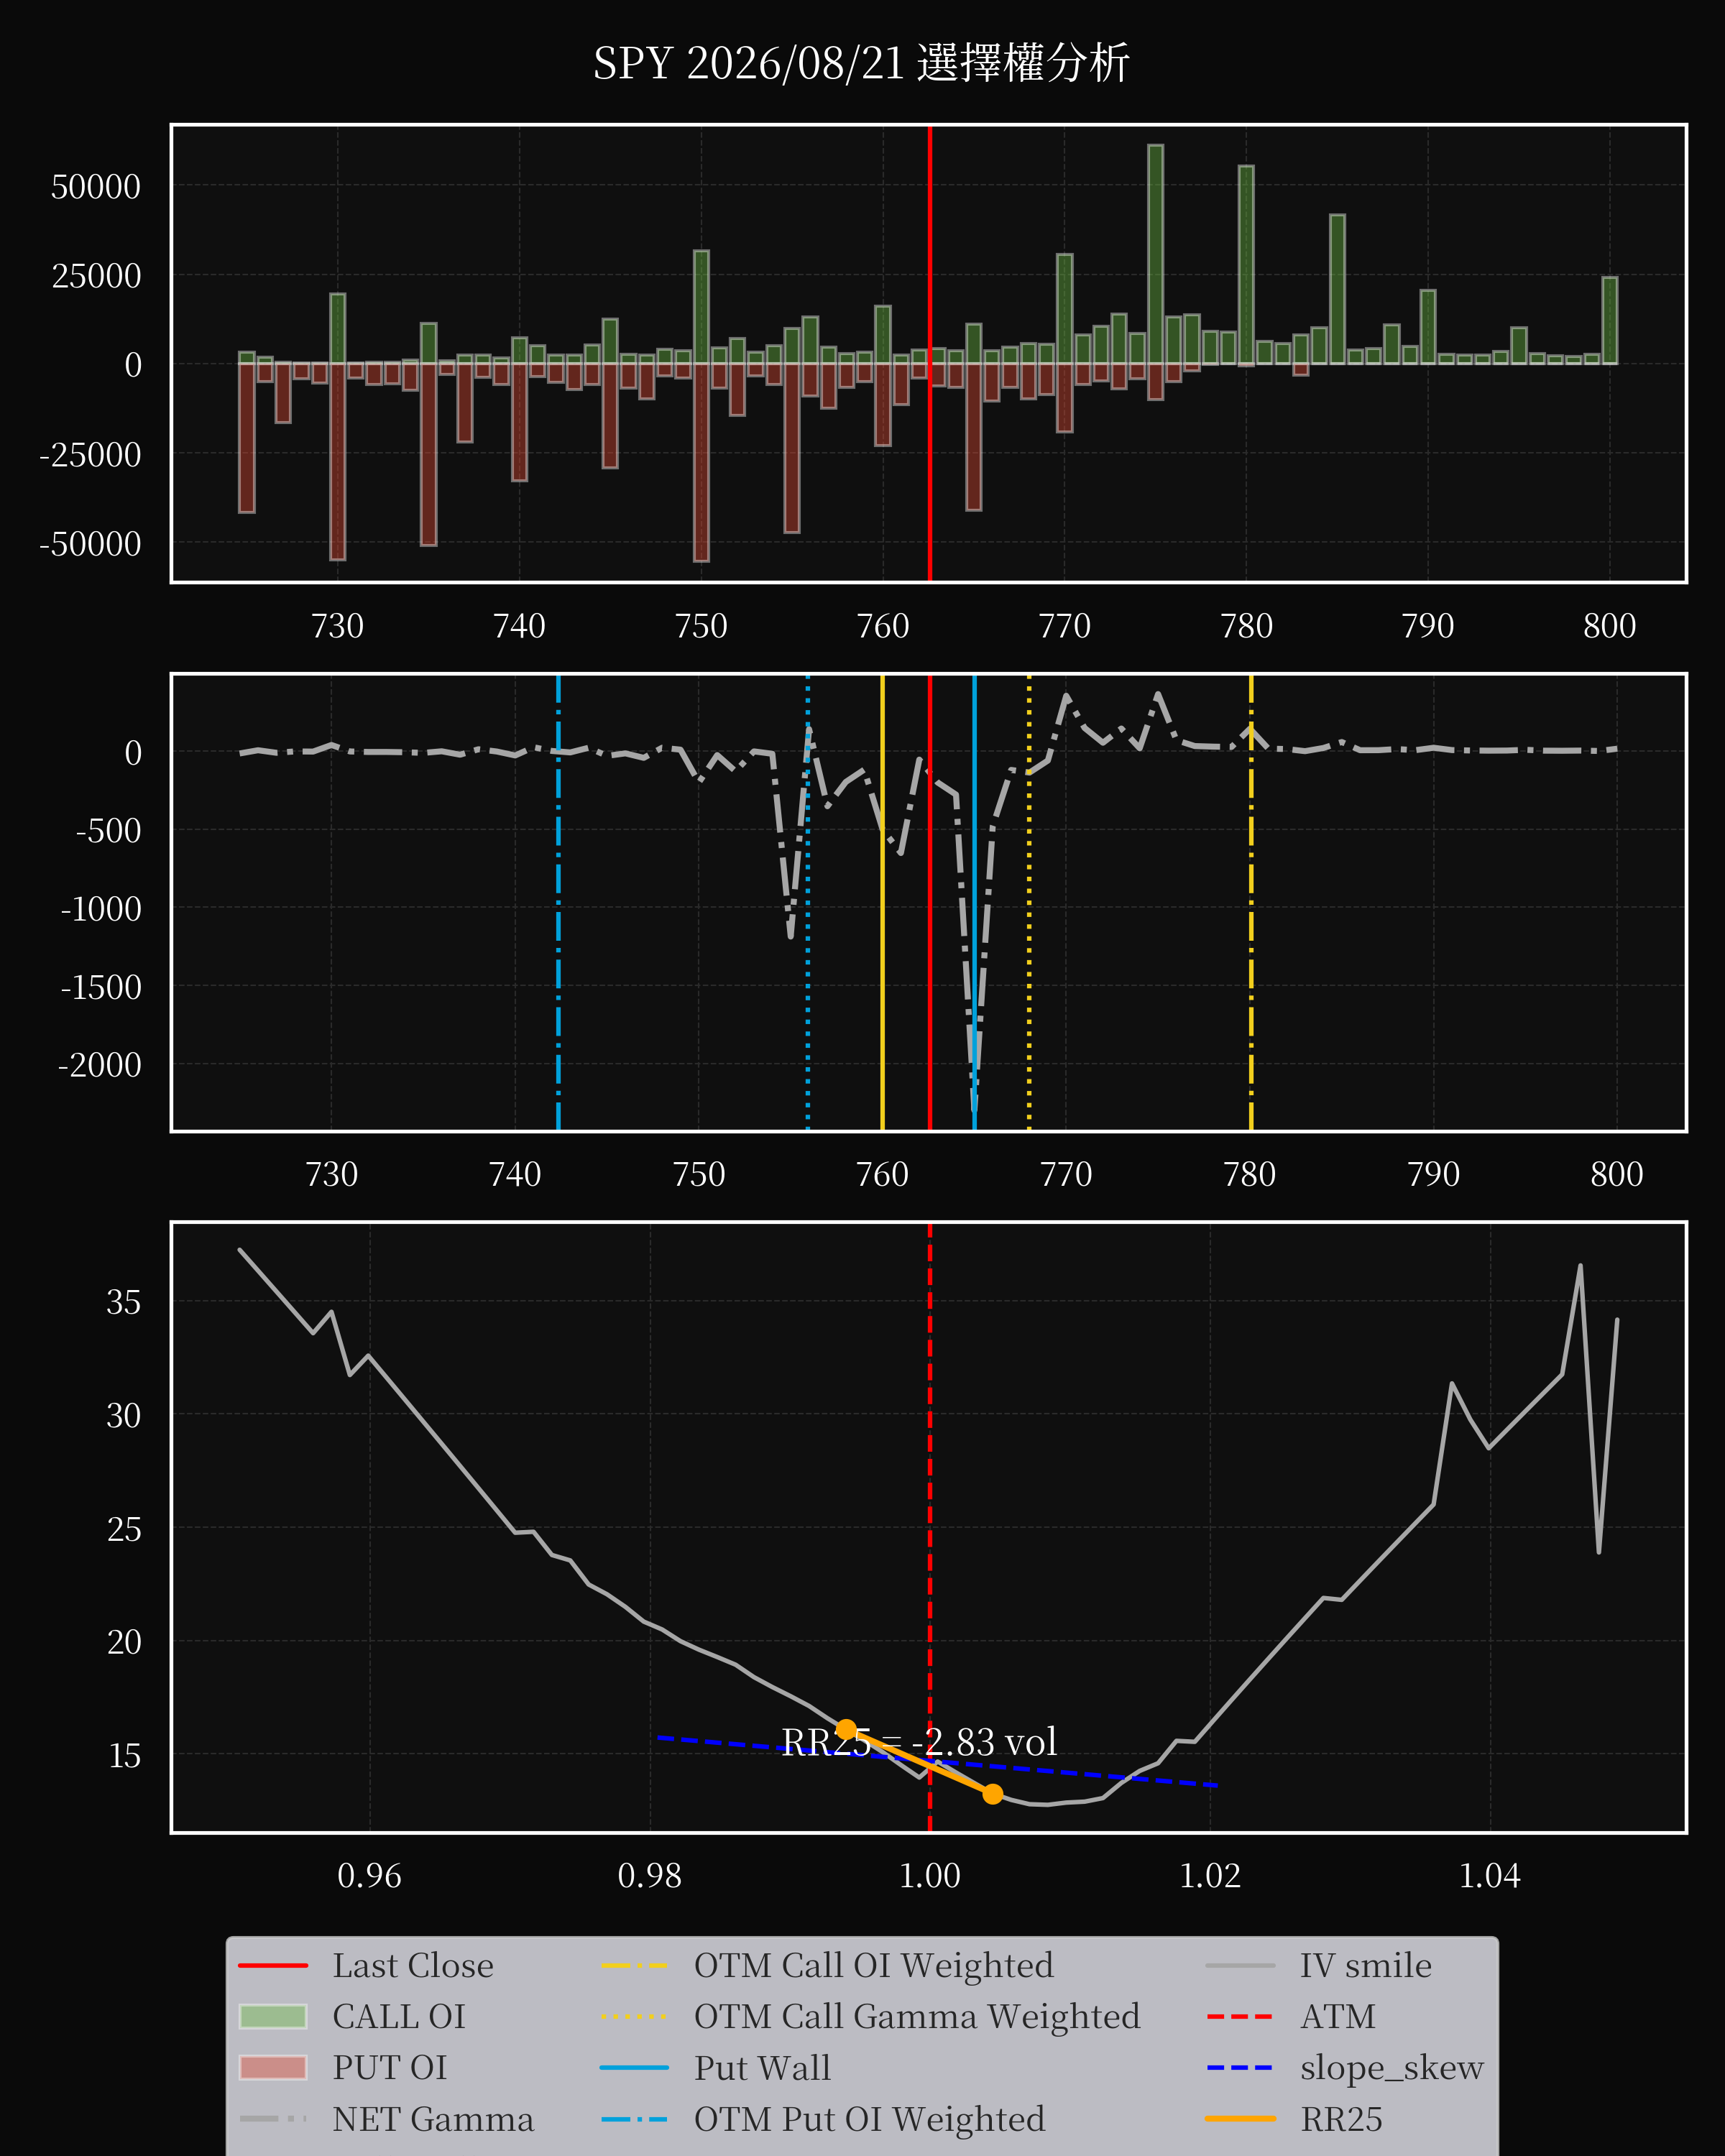Click the green call OI bar at 800
The width and height of the screenshot is (1725, 2156).
(x=1609, y=320)
